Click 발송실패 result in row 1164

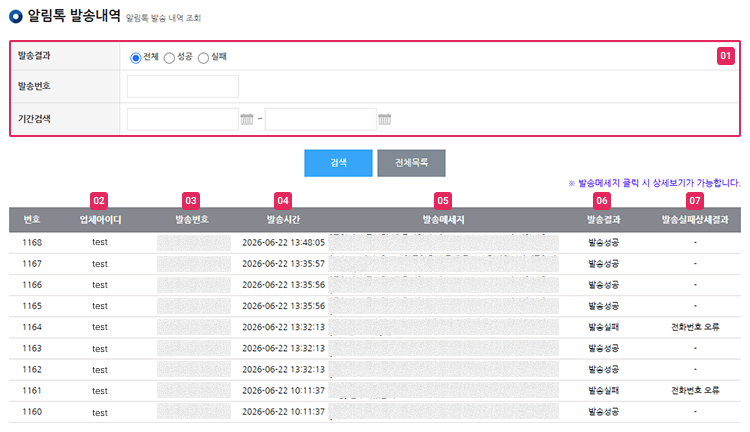603,327
